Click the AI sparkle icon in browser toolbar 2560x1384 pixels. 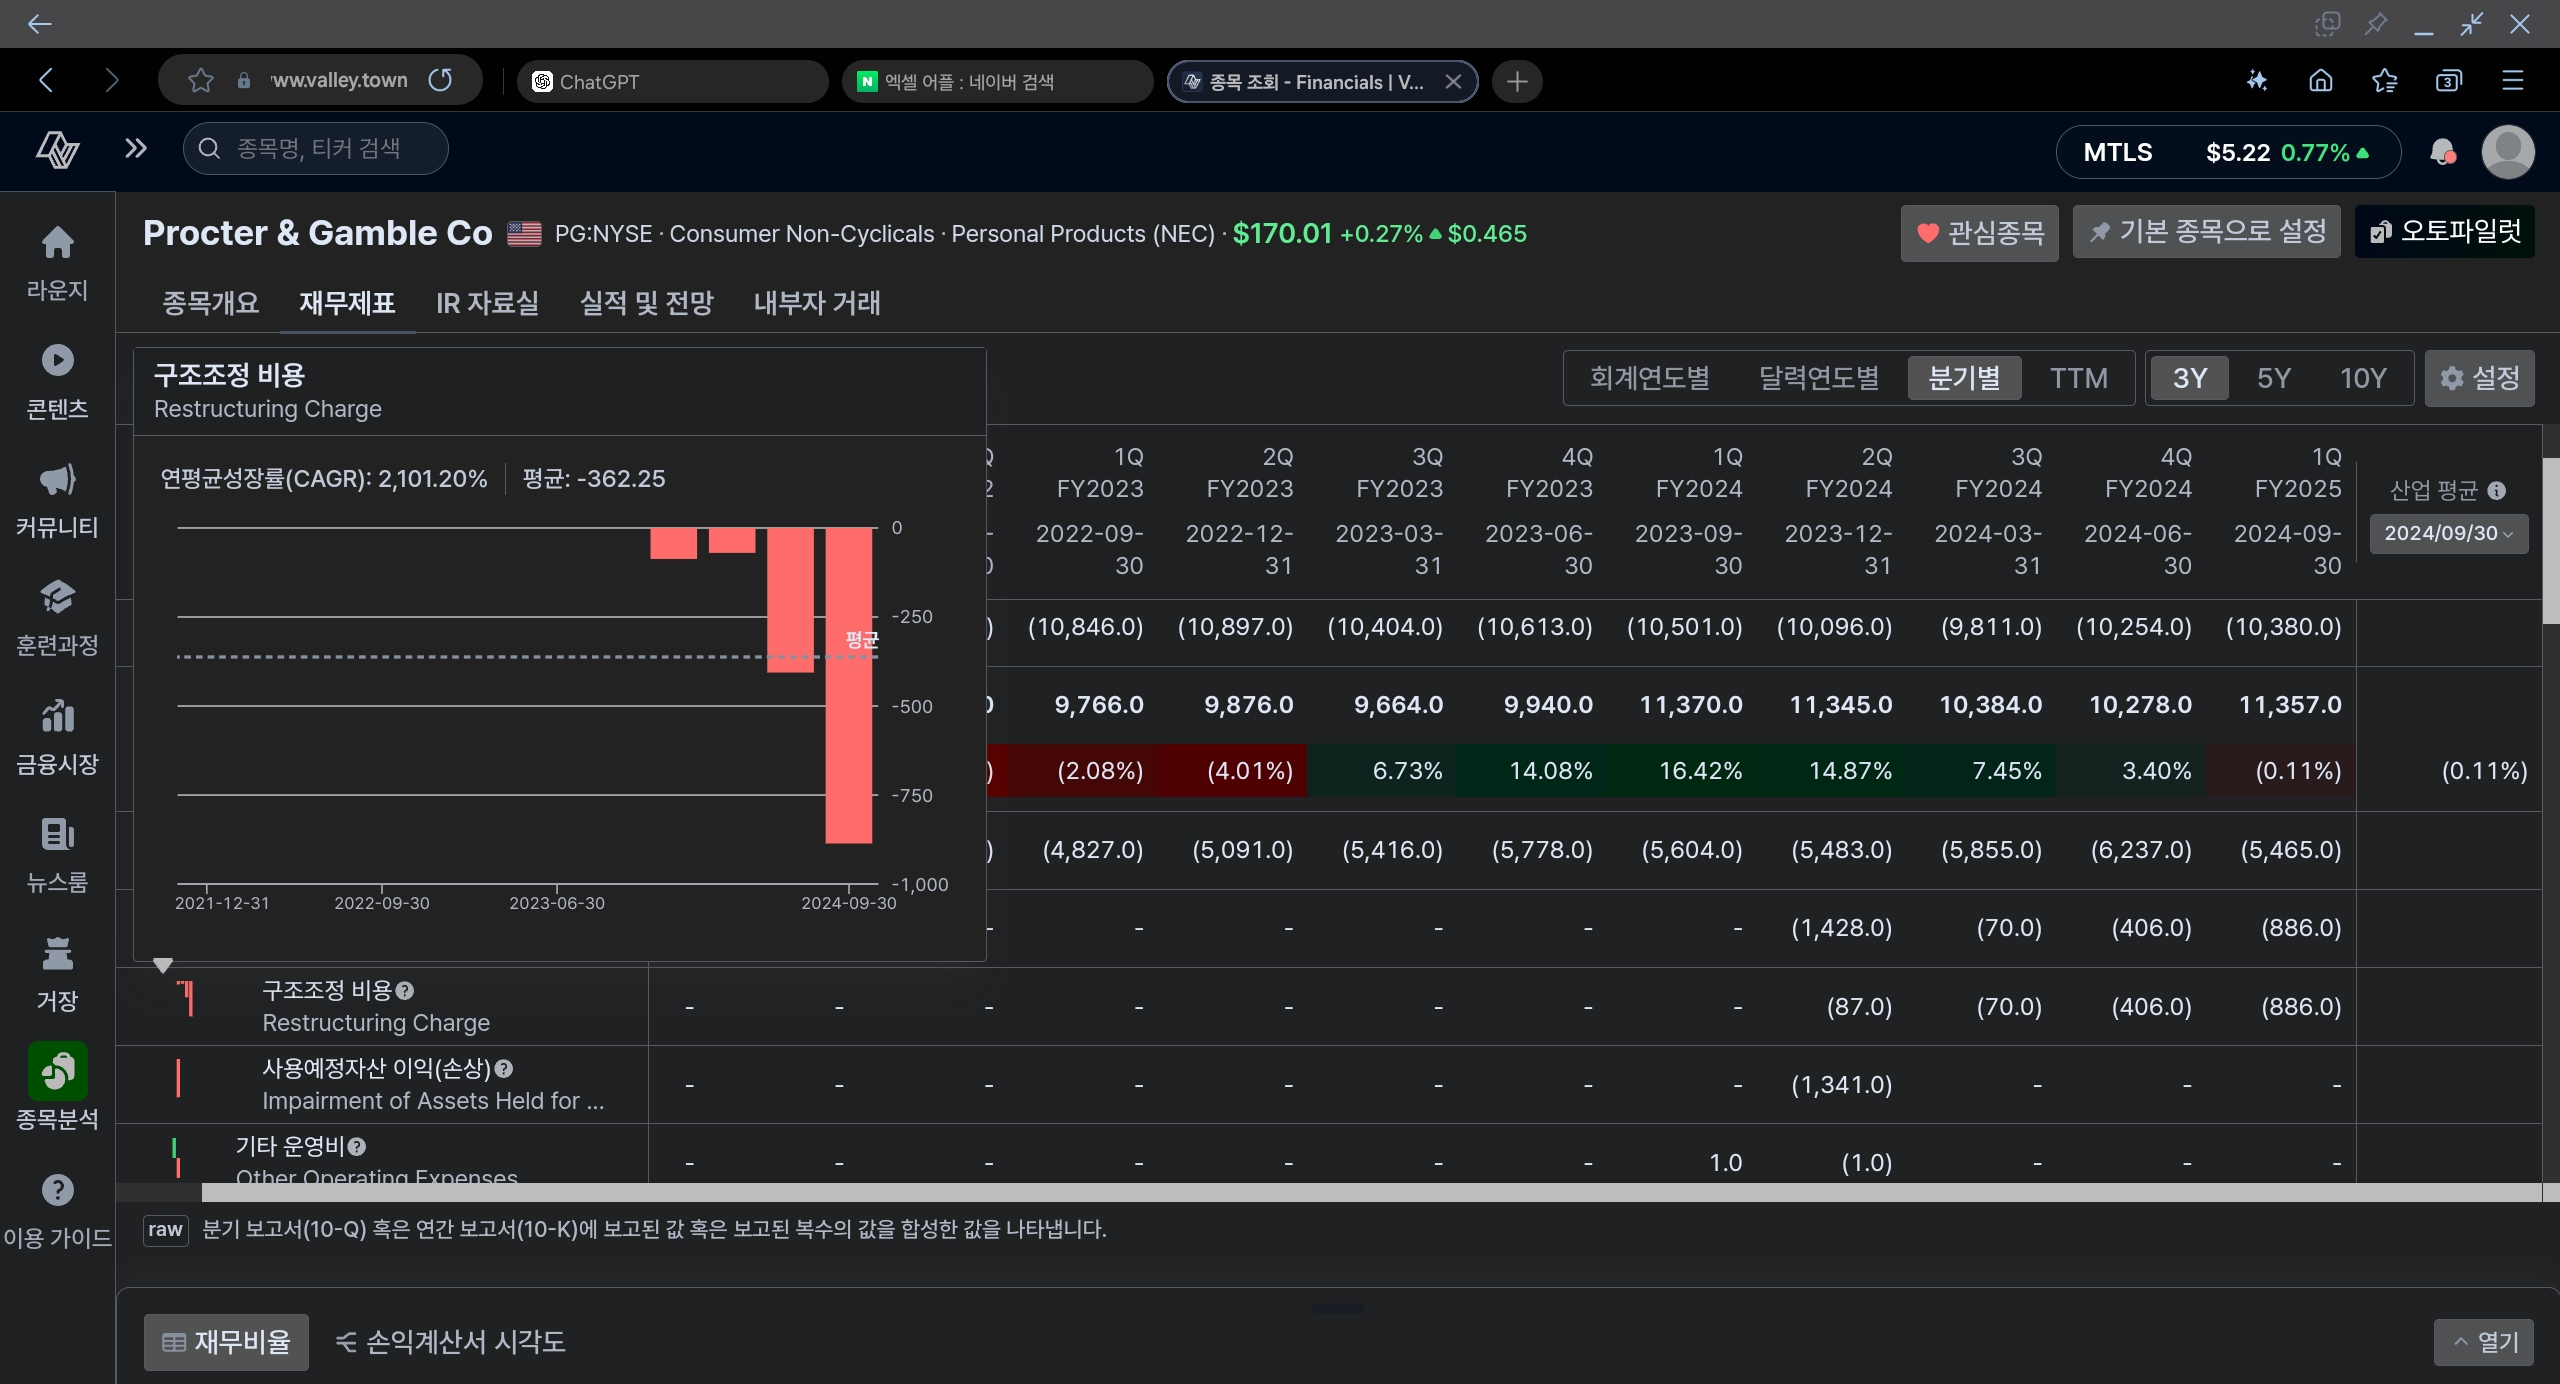point(2257,80)
